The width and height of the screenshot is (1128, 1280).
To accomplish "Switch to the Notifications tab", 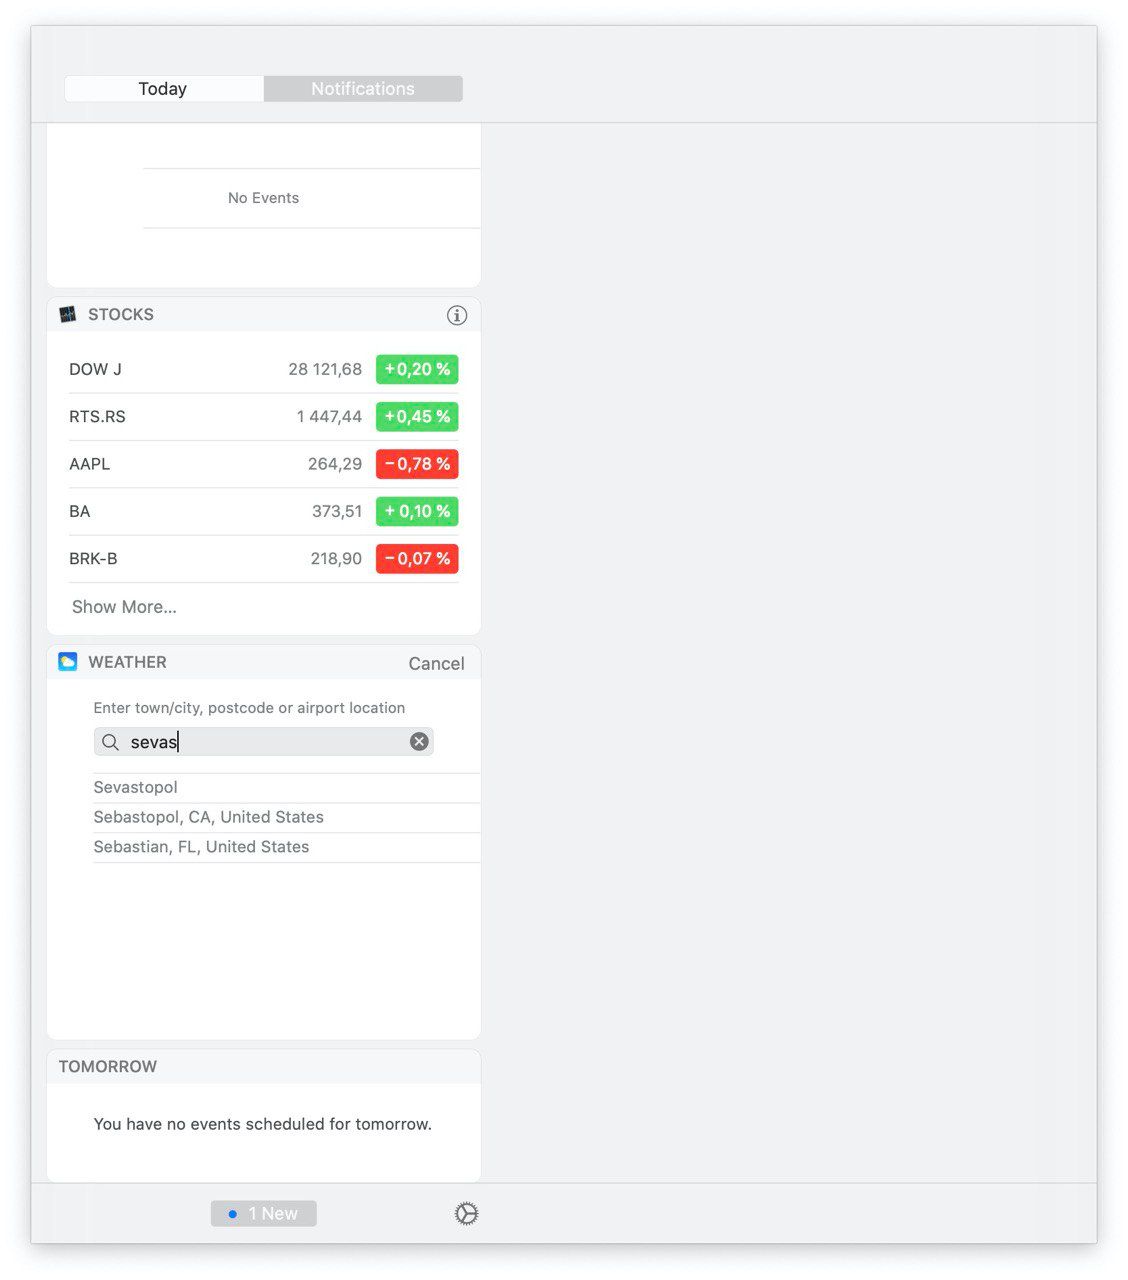I will coord(363,89).
